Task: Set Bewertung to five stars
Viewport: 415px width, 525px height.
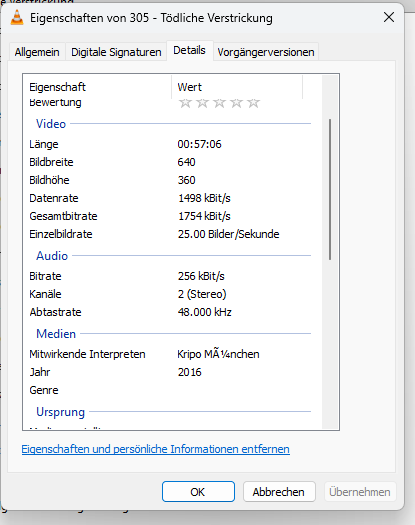Action: point(254,103)
